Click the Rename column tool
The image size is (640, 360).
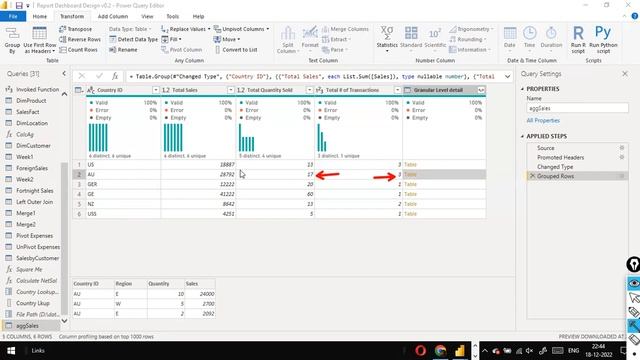123,49
